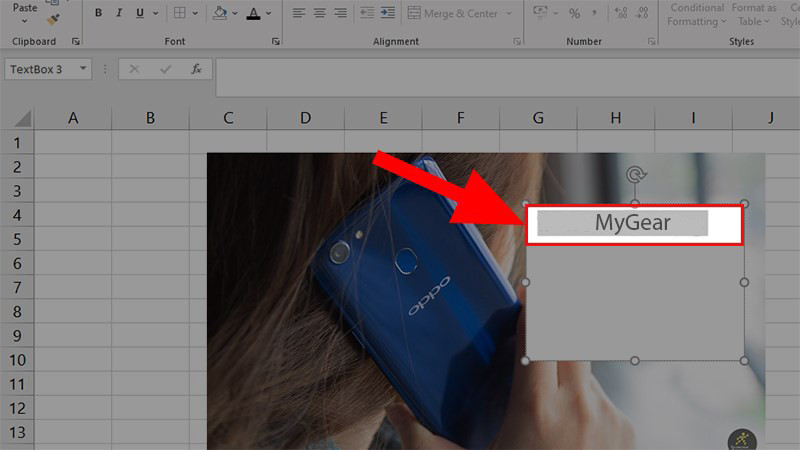Image resolution: width=800 pixels, height=450 pixels.
Task: Apply cell borders icon
Action: point(180,13)
